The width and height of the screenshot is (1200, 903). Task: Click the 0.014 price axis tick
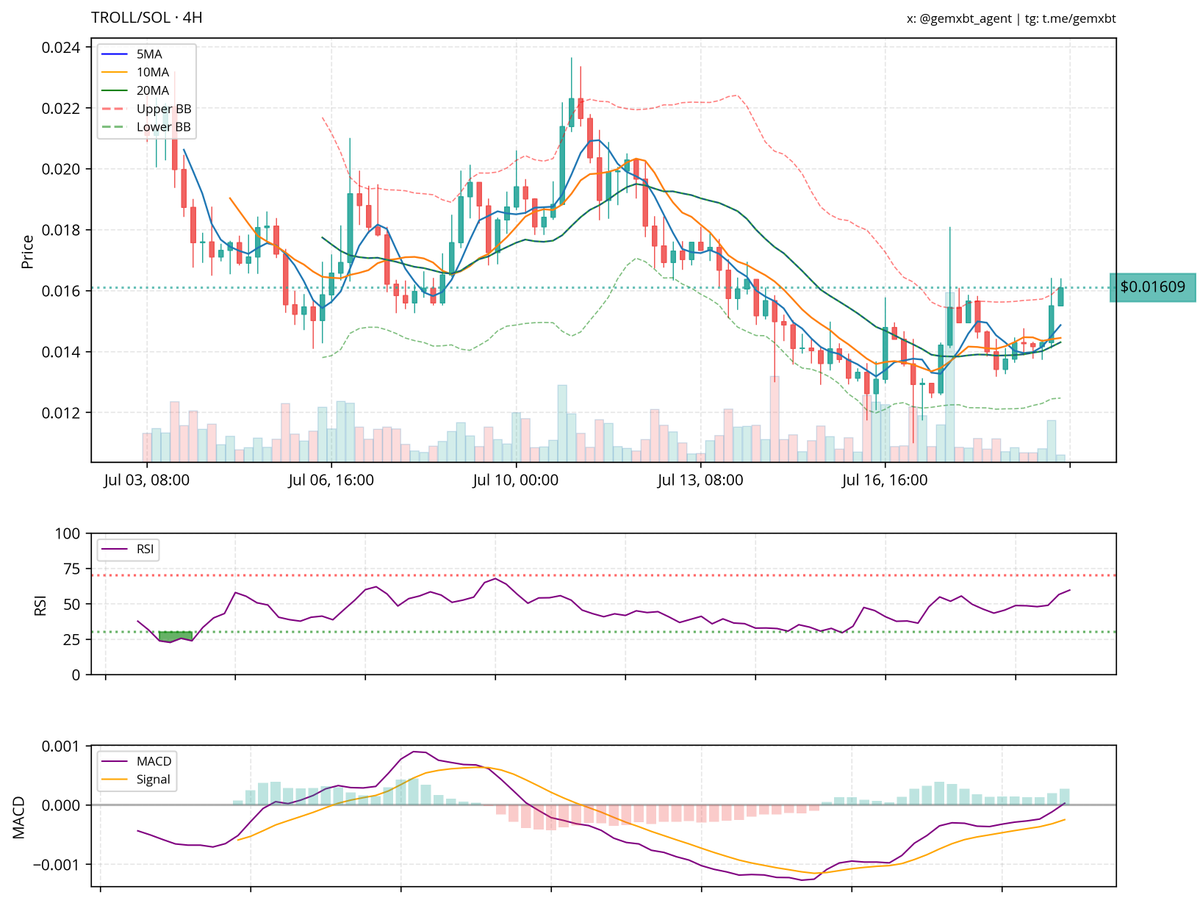[x=62, y=352]
